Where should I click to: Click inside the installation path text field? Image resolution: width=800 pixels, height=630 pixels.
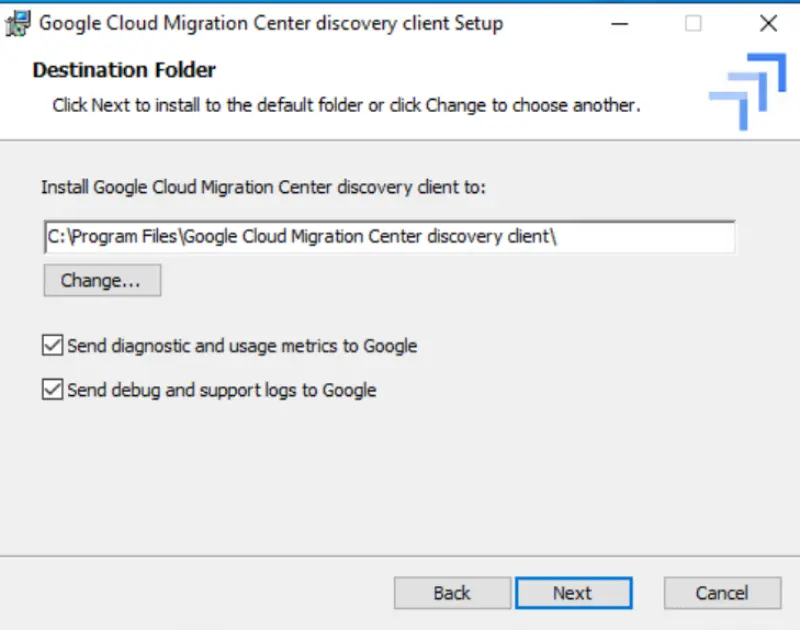coord(388,236)
